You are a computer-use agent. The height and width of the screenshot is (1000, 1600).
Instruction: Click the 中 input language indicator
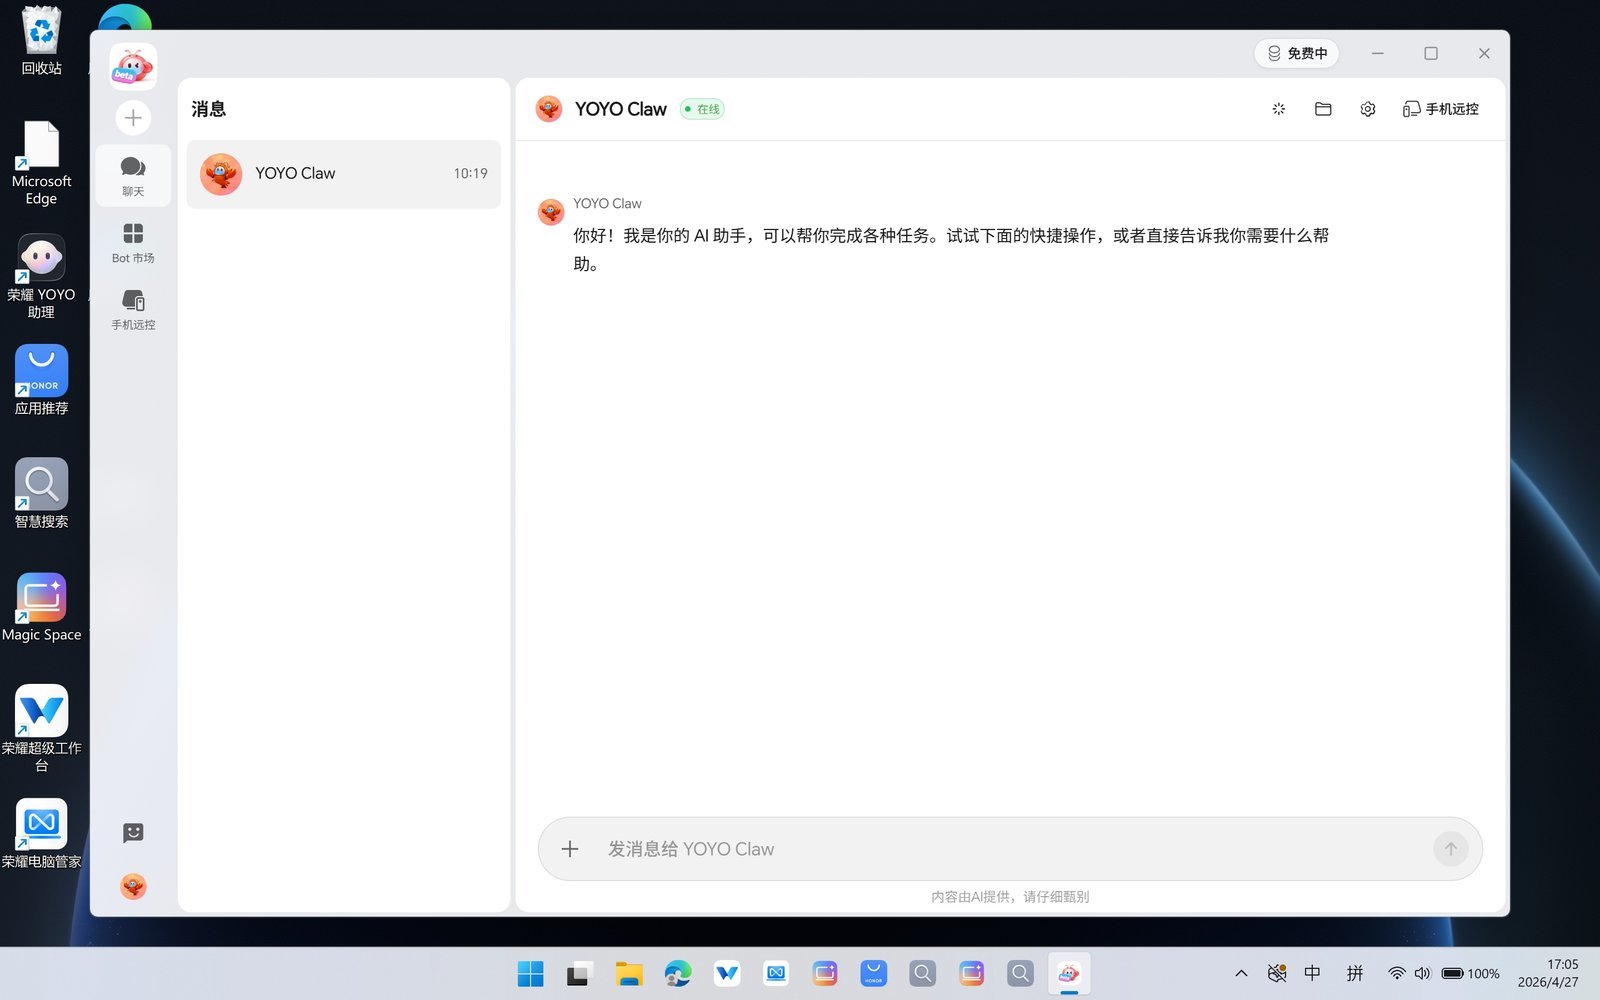click(x=1312, y=973)
